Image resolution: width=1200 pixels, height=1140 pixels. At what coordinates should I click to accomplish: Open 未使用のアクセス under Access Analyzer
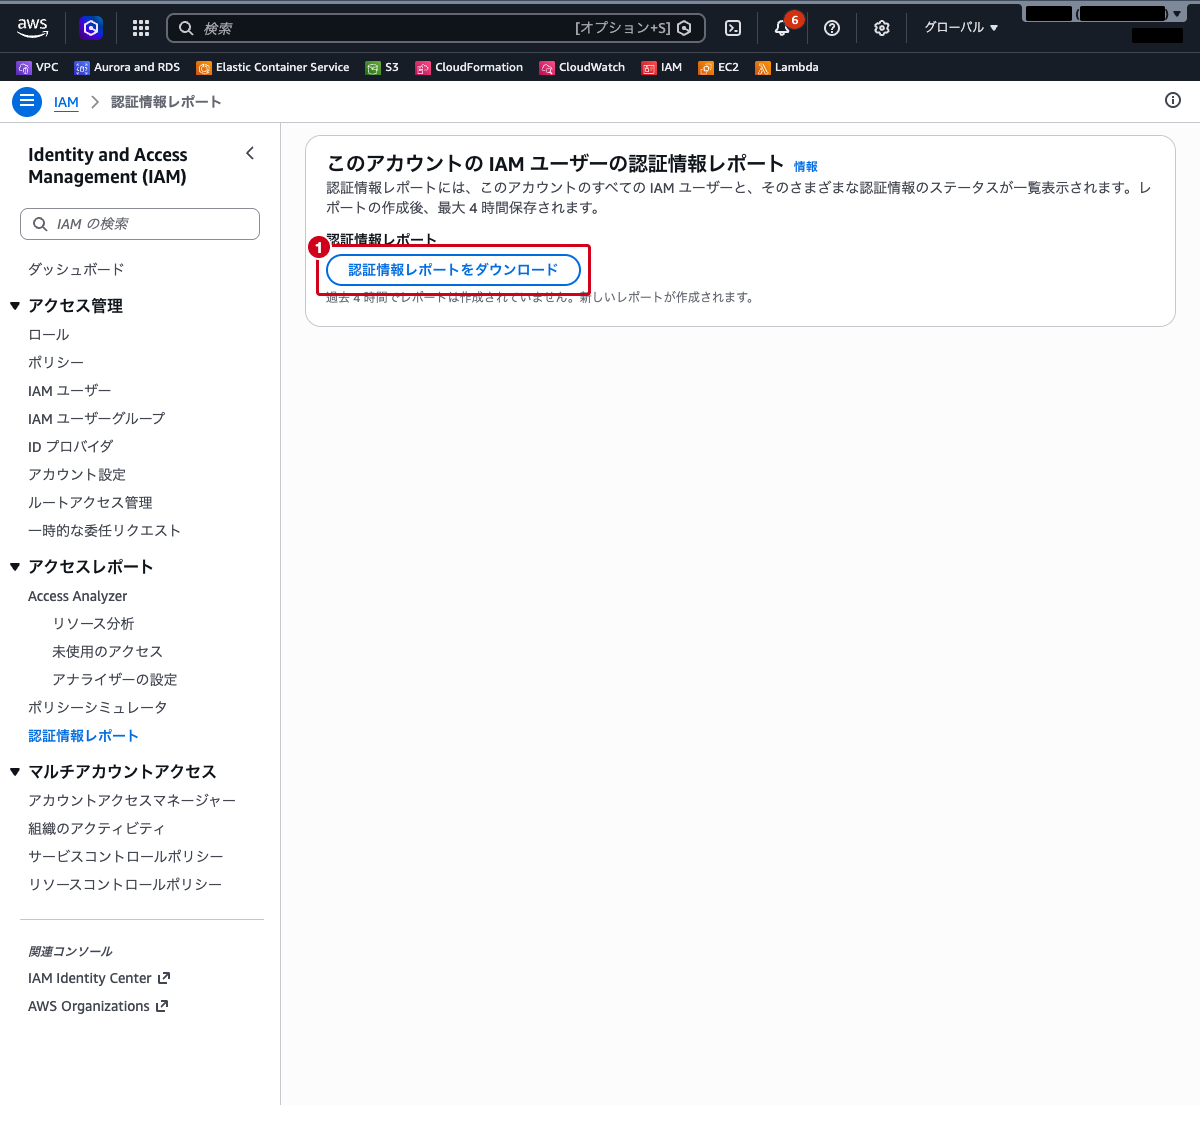107,651
